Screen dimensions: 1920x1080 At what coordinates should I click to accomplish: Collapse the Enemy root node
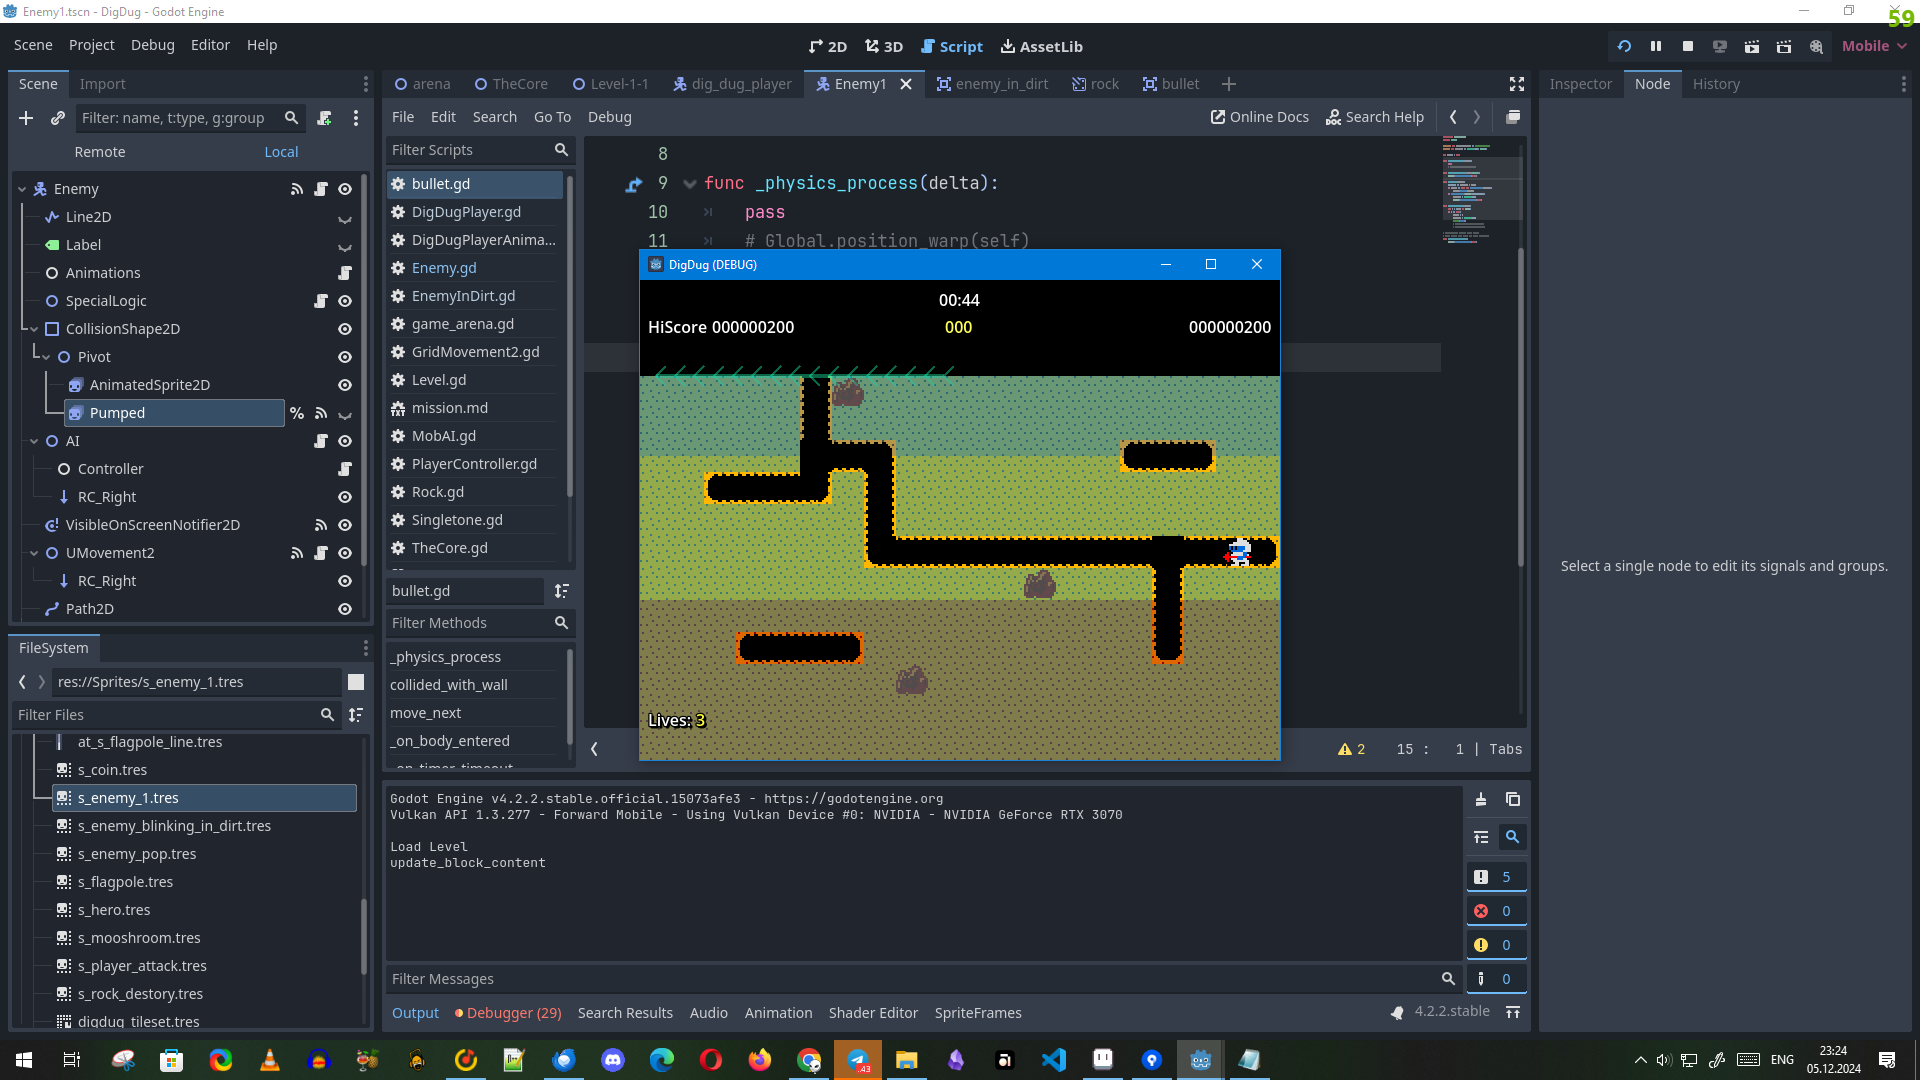(22, 189)
